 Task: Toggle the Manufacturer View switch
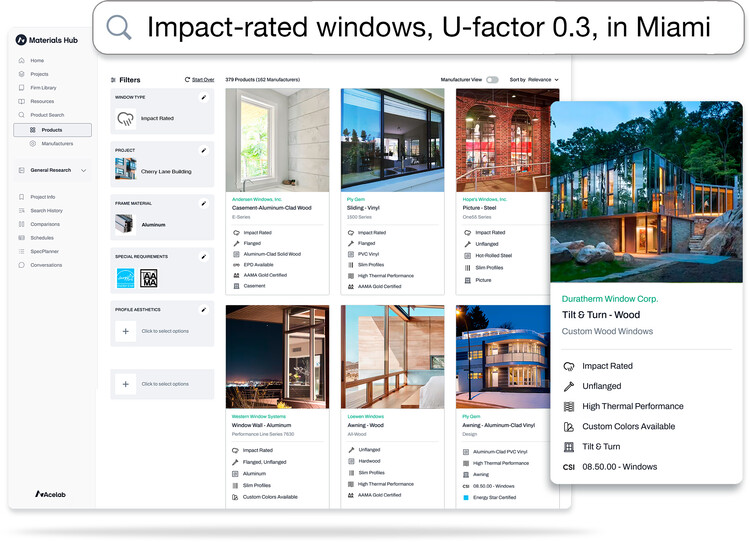pos(492,80)
